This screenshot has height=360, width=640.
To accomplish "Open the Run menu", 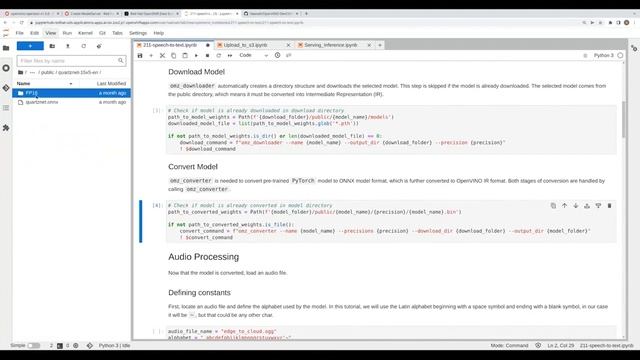I will pos(67,33).
